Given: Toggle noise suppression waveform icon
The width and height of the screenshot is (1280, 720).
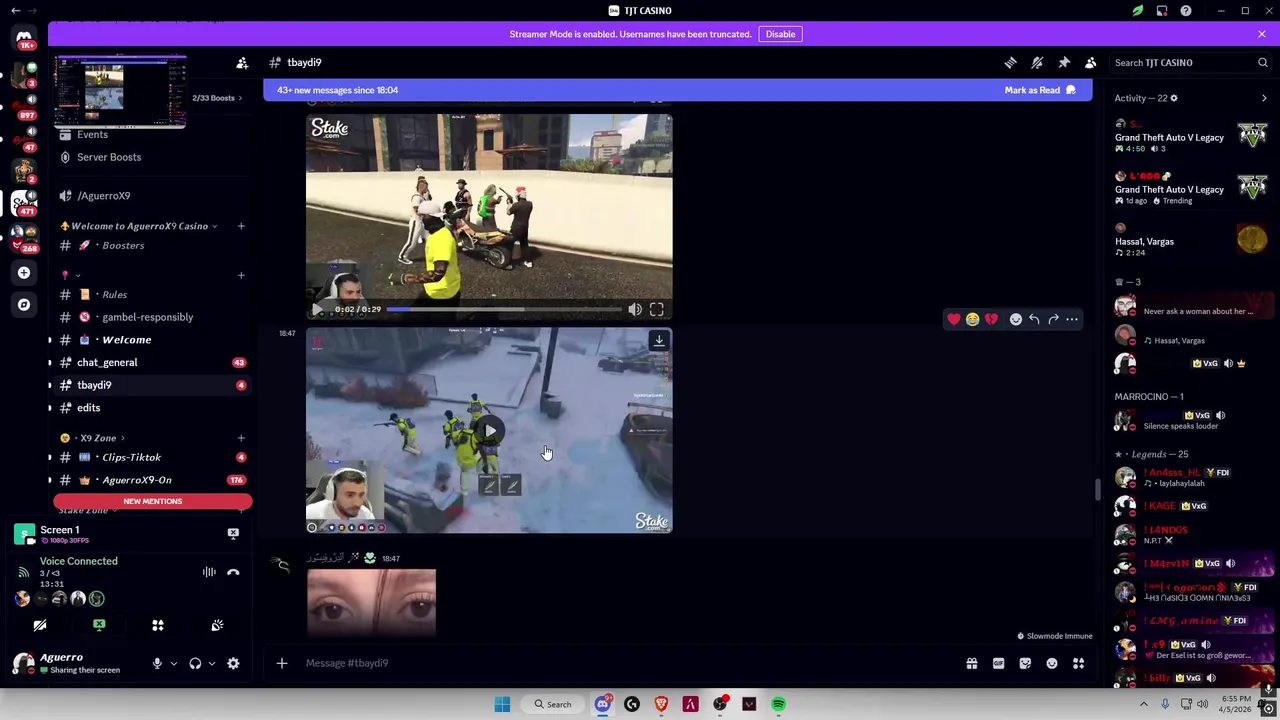Looking at the screenshot, I should coord(209,572).
